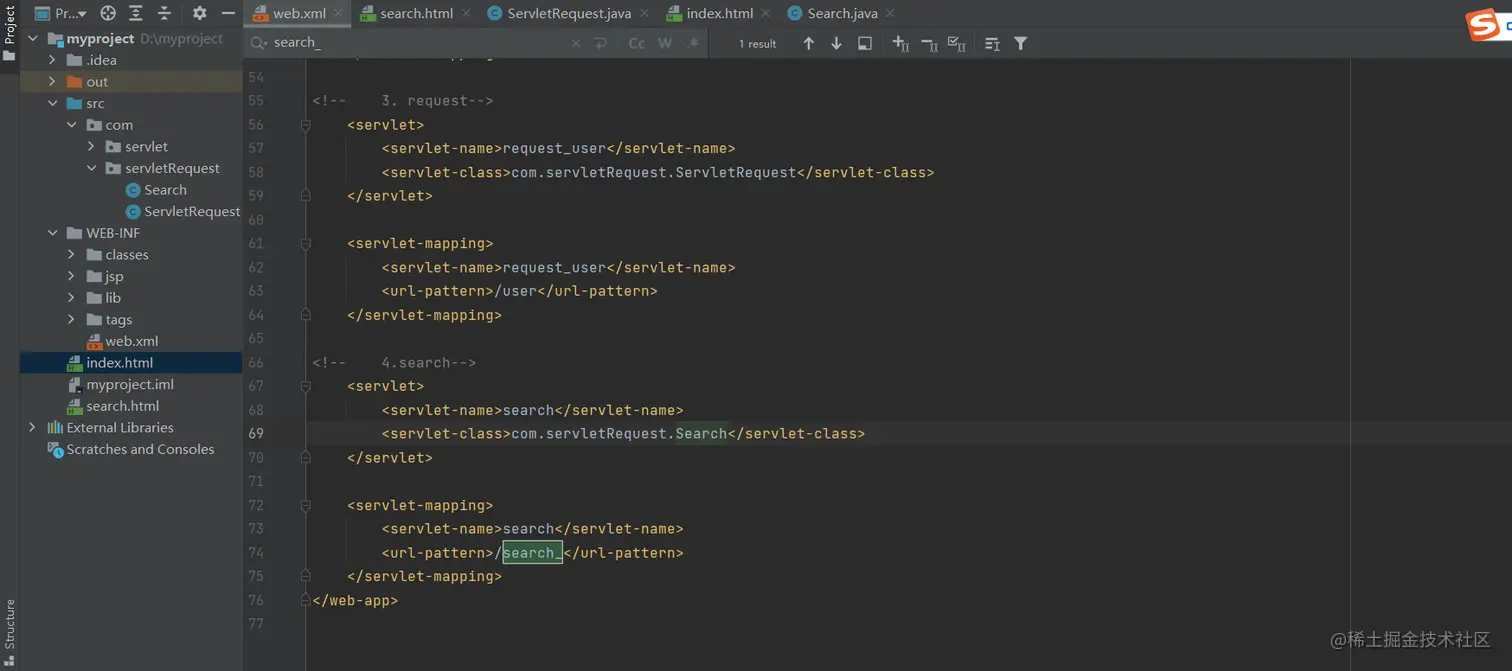Viewport: 1512px width, 671px height.
Task: Go to next occurrence arrow
Action: 836,43
